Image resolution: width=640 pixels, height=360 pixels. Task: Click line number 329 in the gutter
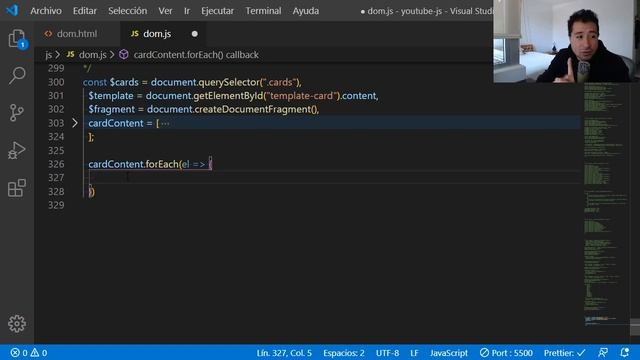pos(56,205)
